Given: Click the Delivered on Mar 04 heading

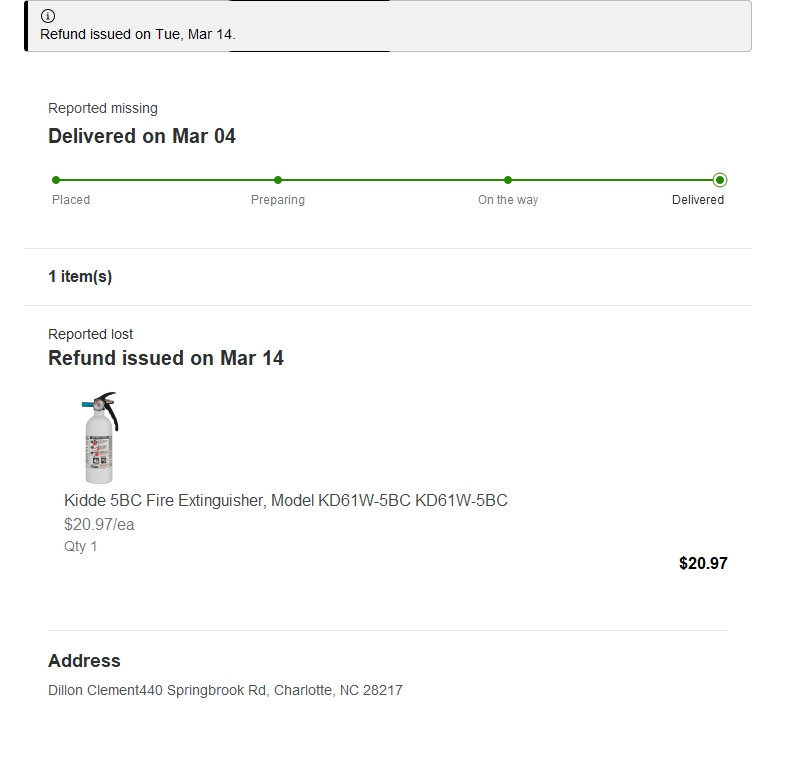Looking at the screenshot, I should 142,136.
